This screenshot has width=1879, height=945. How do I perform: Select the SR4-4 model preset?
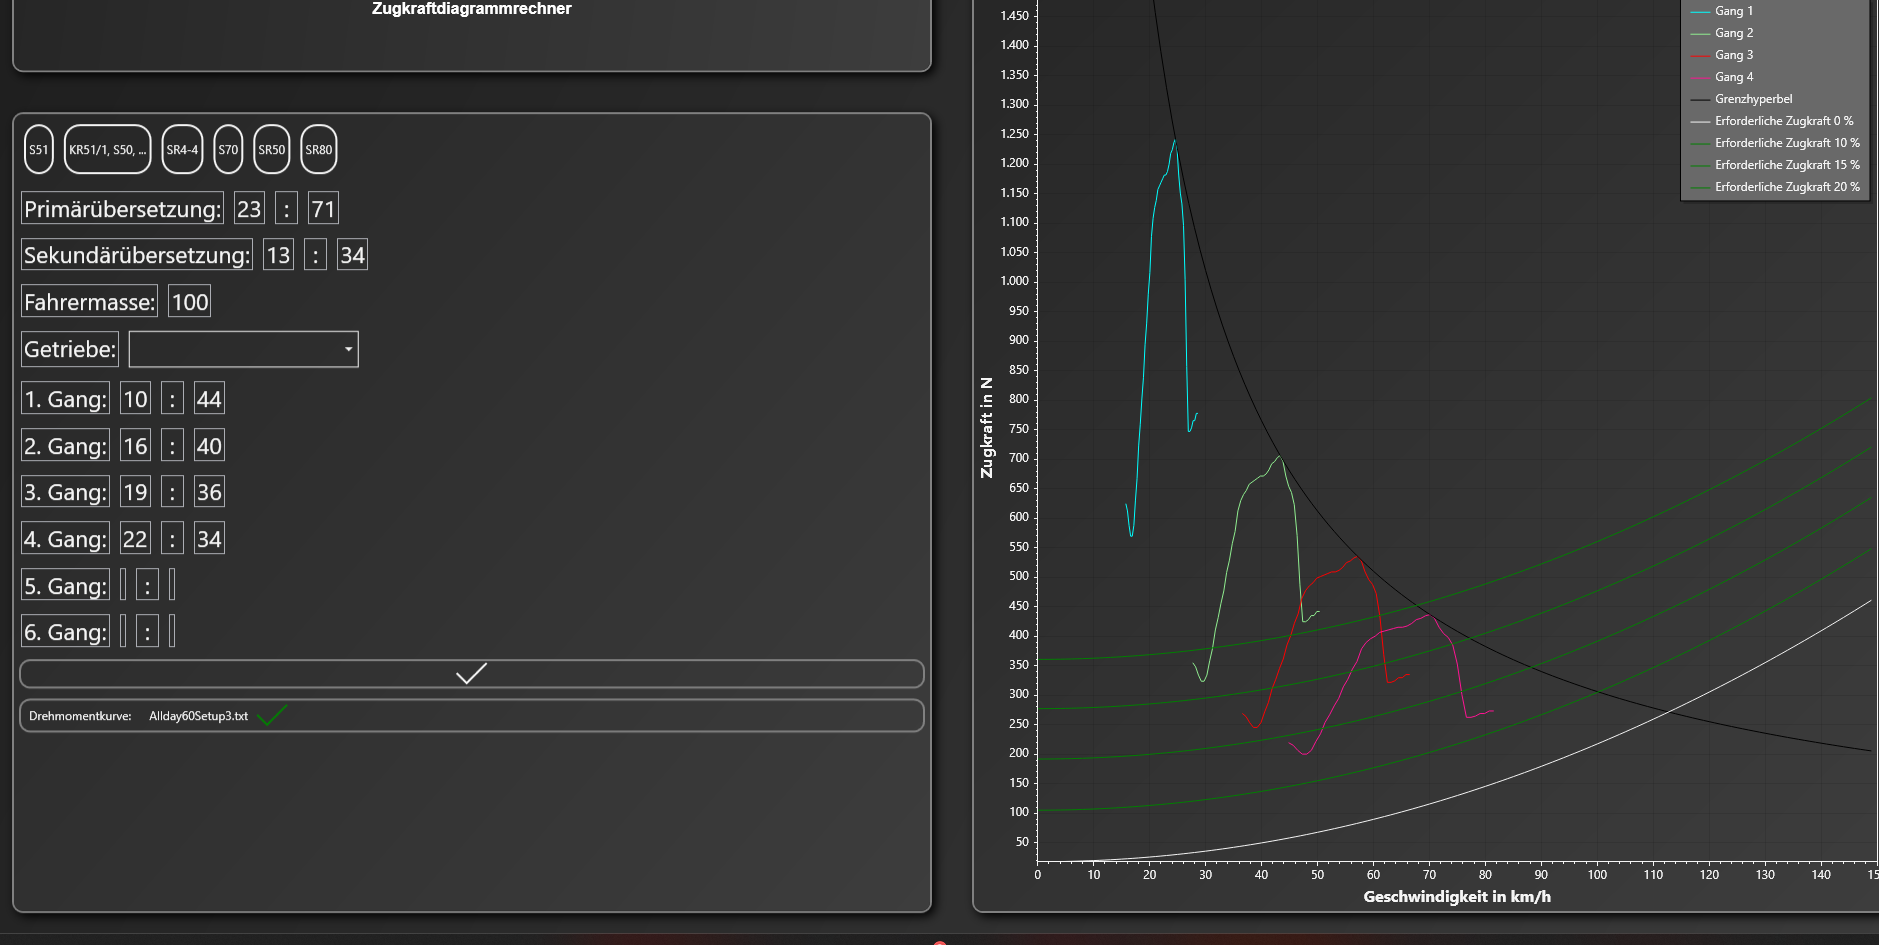coord(182,150)
